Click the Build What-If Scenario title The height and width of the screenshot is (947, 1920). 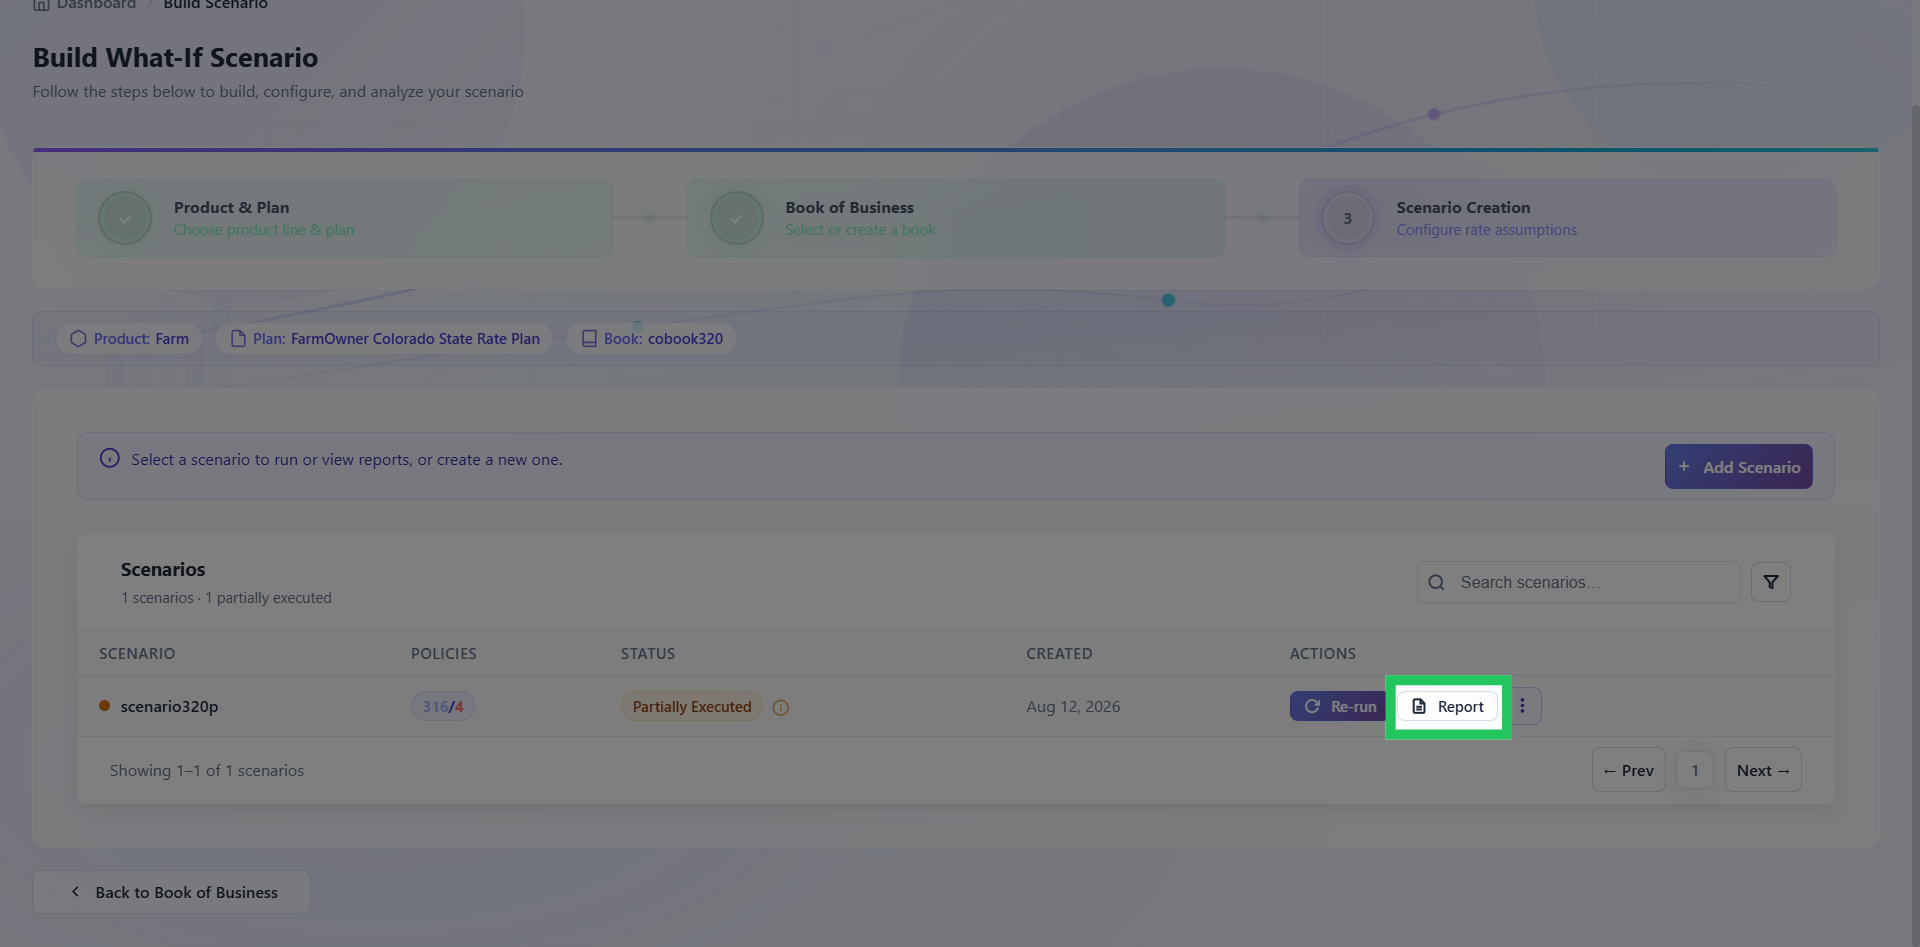pyautogui.click(x=175, y=58)
